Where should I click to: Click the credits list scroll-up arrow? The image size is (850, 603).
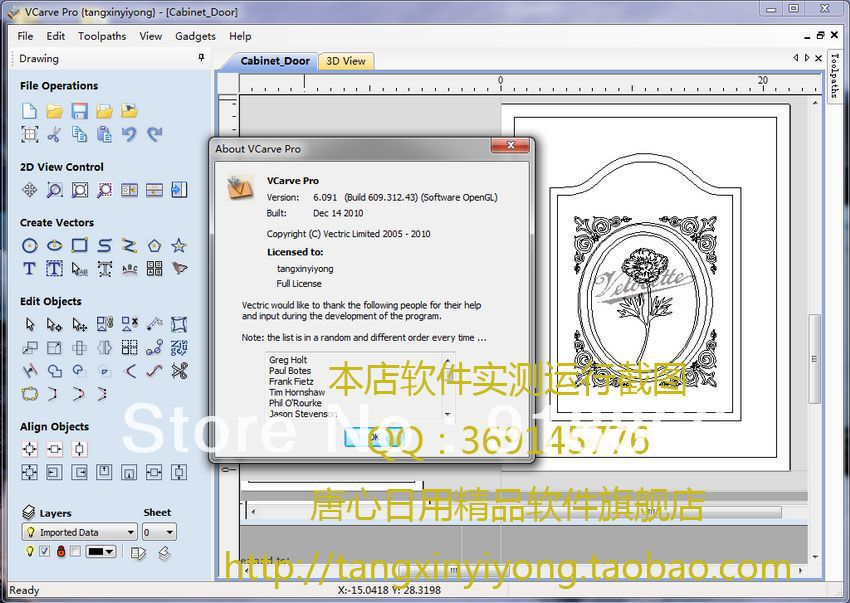pos(448,360)
